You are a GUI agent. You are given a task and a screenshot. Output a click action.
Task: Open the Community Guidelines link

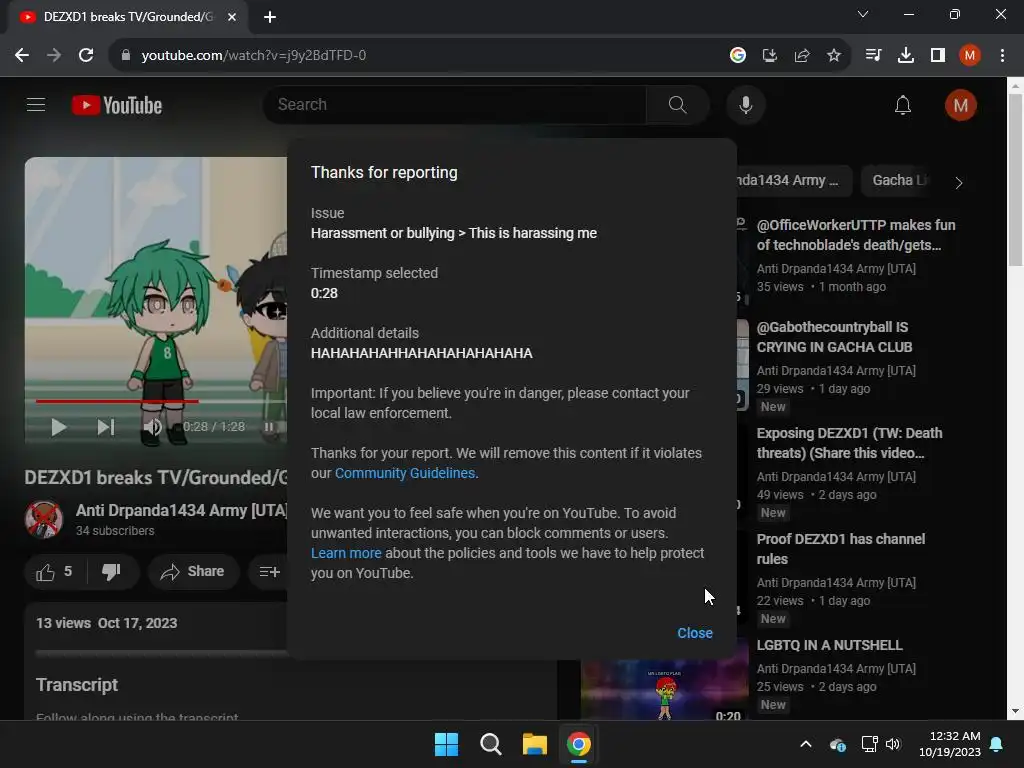coord(405,473)
